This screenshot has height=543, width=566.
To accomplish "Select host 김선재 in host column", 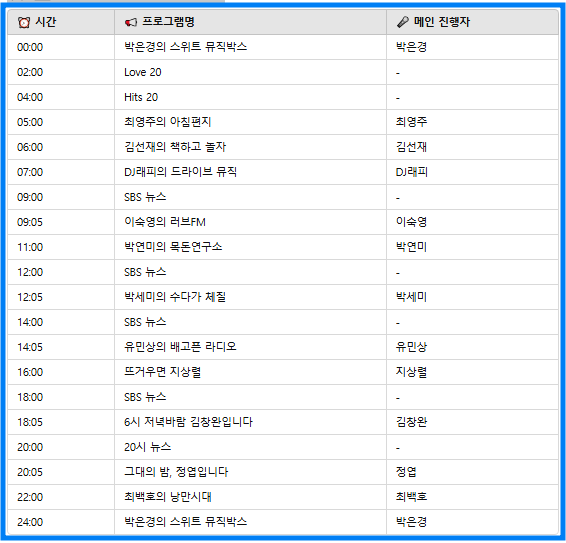I will 412,147.
